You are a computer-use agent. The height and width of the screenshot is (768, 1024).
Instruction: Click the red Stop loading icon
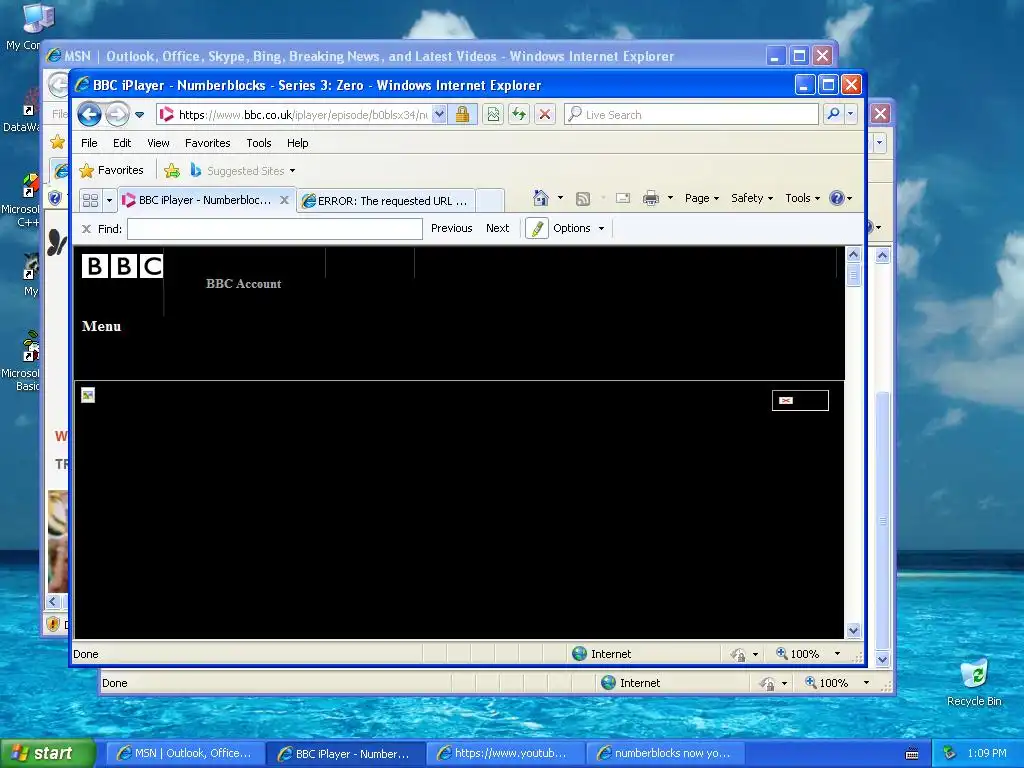pos(545,114)
